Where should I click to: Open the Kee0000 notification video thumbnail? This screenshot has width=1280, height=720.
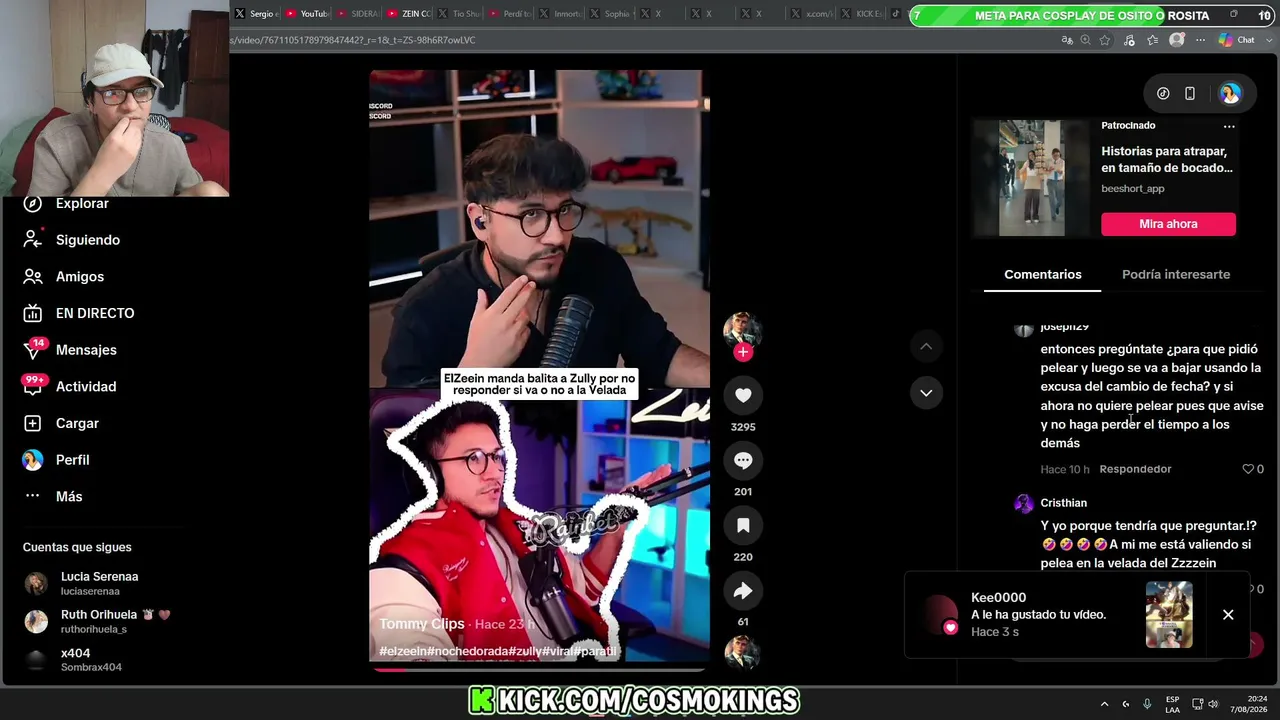coord(1169,615)
